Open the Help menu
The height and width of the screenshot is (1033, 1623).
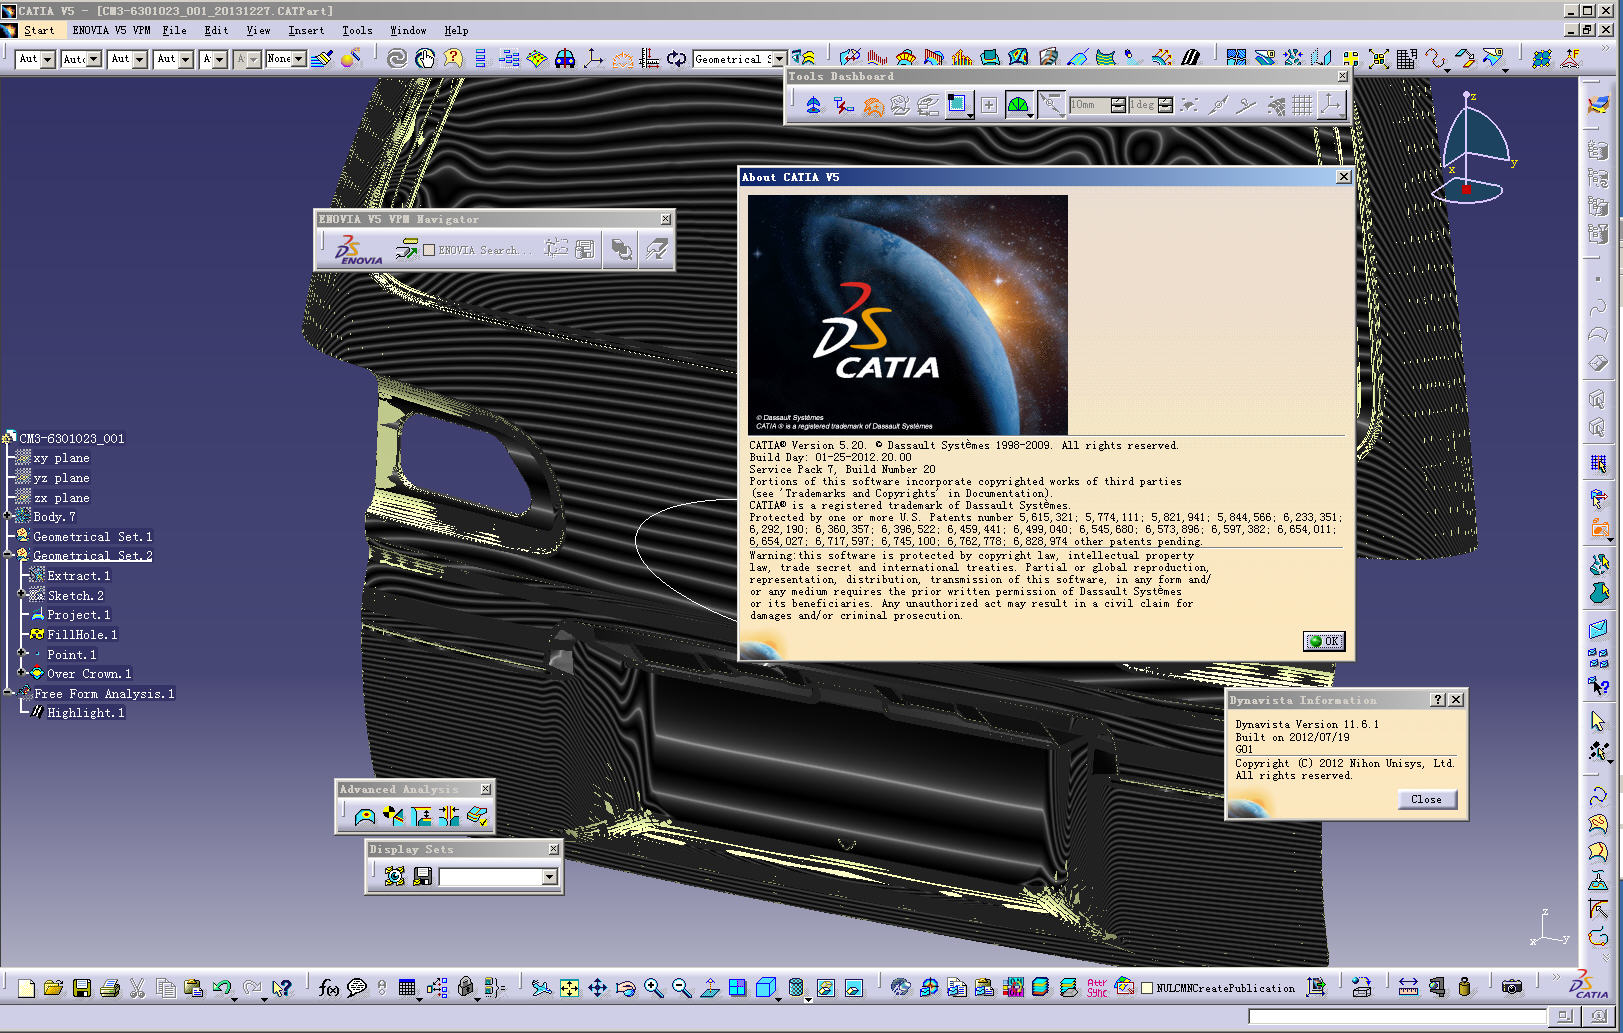pyautogui.click(x=456, y=31)
